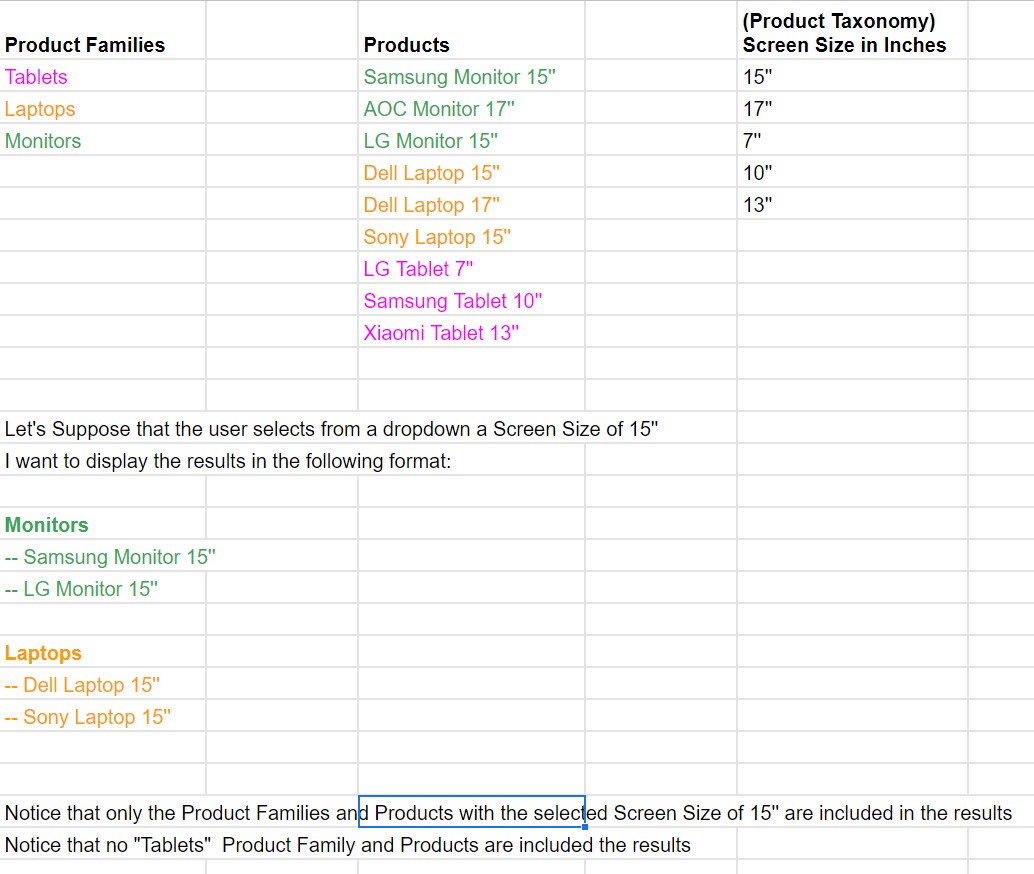The width and height of the screenshot is (1034, 874).
Task: Click the Products column header cell
Action: pos(471,30)
